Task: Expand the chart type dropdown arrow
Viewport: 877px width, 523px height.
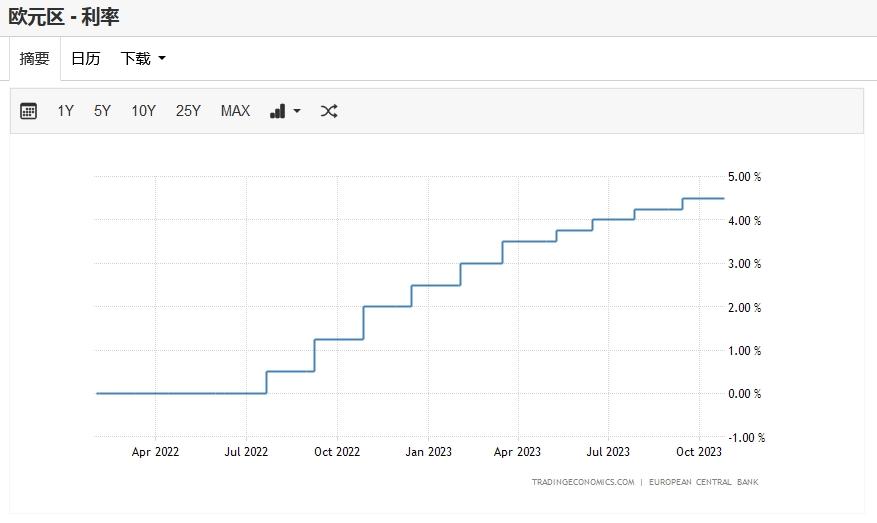Action: [297, 111]
